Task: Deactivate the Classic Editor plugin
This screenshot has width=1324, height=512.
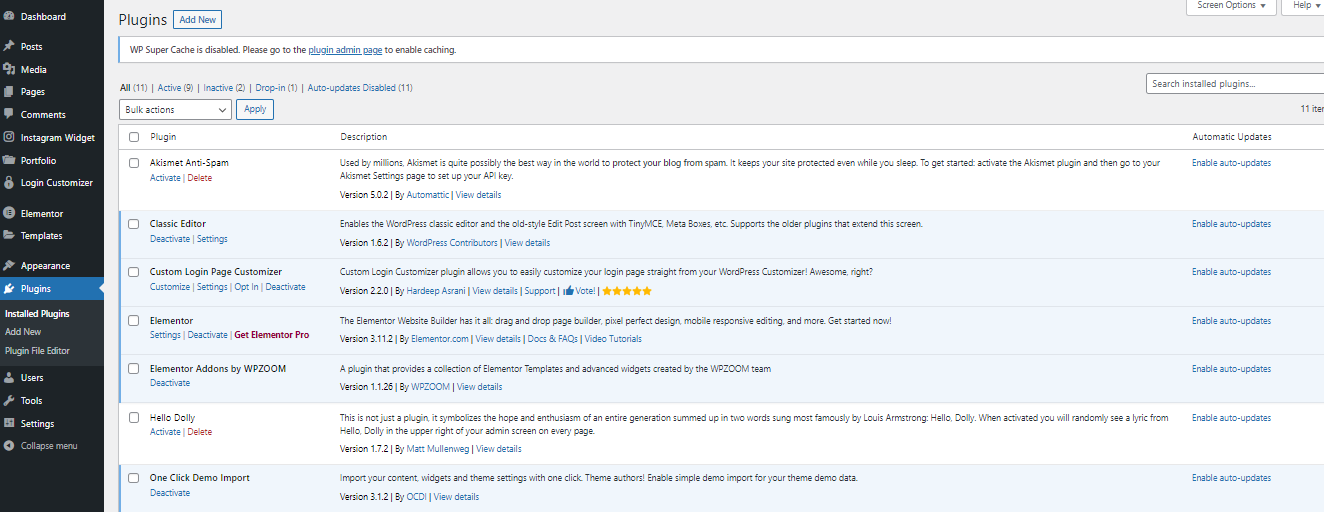Action: coord(170,239)
